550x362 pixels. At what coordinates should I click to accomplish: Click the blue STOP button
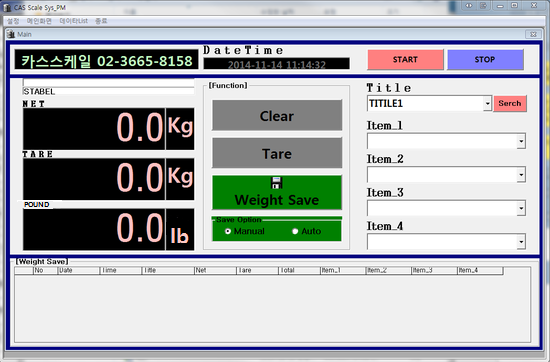point(485,60)
